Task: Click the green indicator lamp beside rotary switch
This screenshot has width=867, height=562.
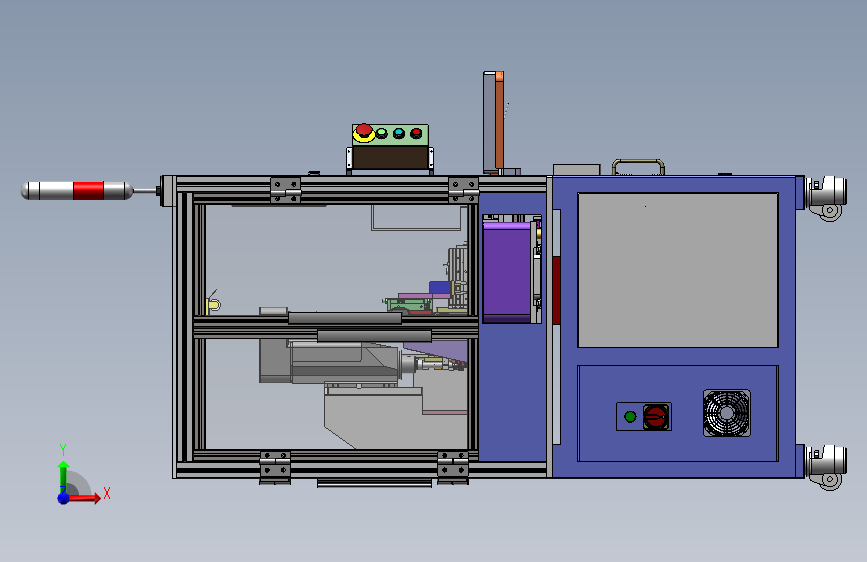Action: point(630,417)
